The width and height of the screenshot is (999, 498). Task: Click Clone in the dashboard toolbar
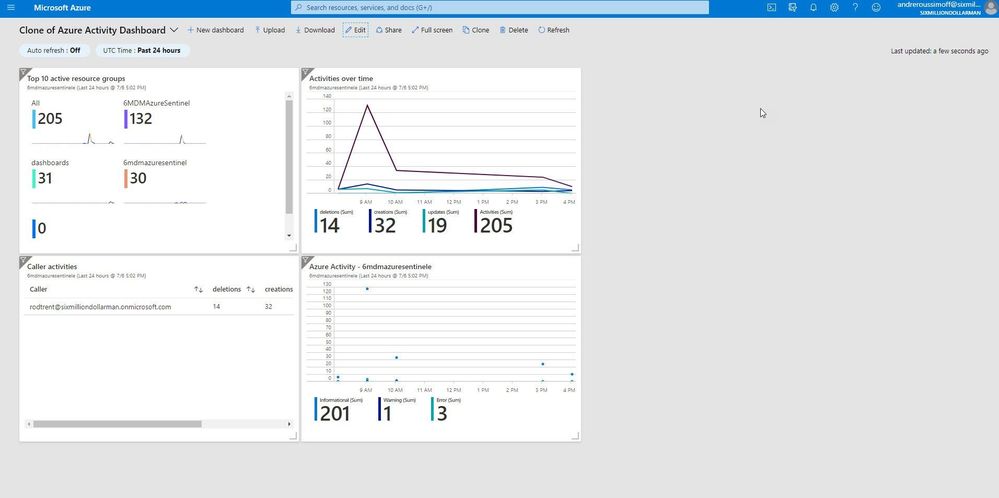pyautogui.click(x=476, y=30)
